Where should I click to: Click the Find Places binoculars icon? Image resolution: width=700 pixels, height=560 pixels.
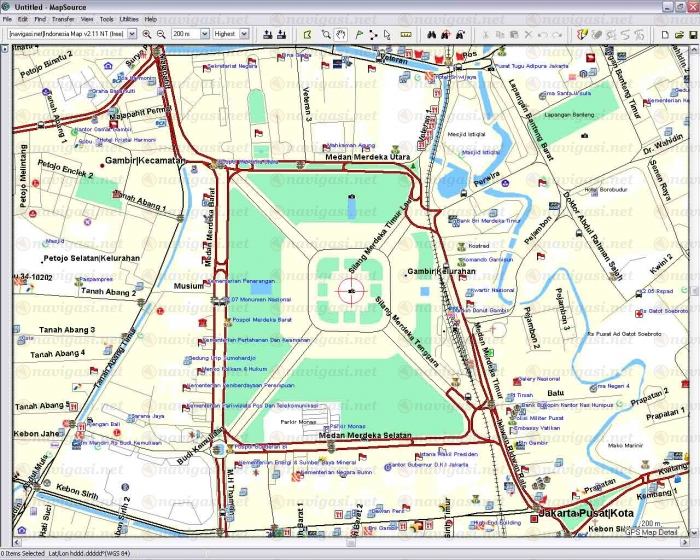[x=431, y=34]
